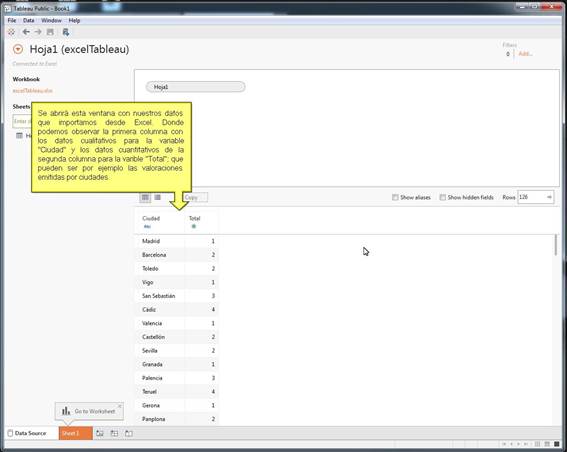This screenshot has width=567, height=452.
Task: Select the San Sebastián cell
Action: pos(158,296)
